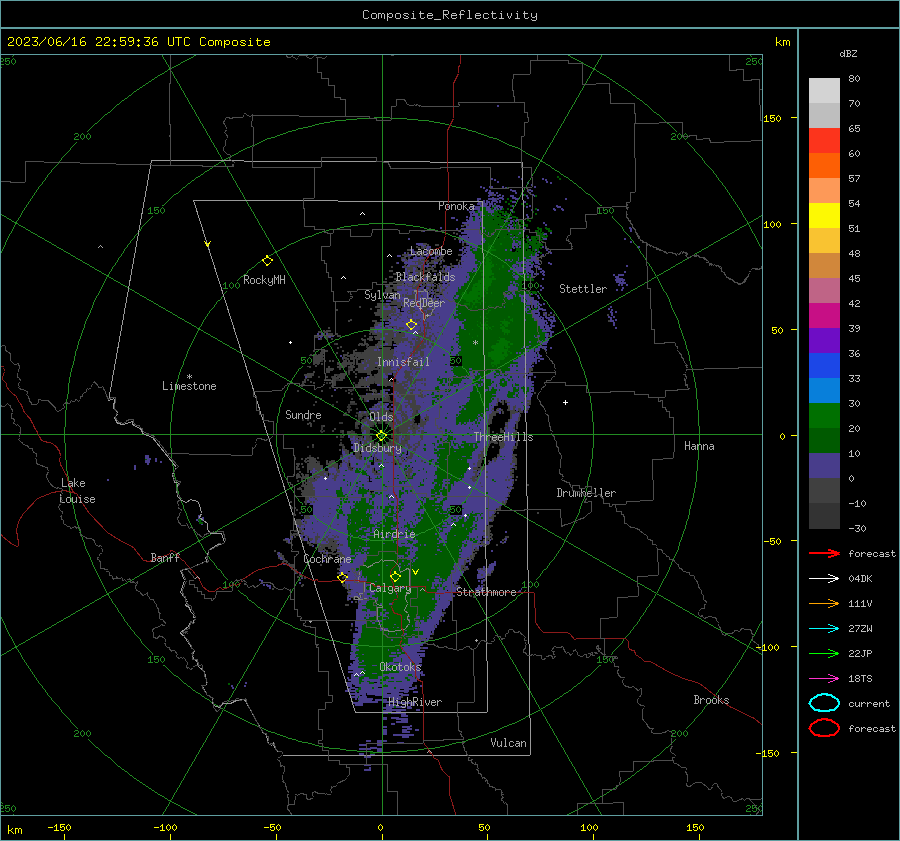The height and width of the screenshot is (841, 900).
Task: Click the Brooks label
Action: 711,700
